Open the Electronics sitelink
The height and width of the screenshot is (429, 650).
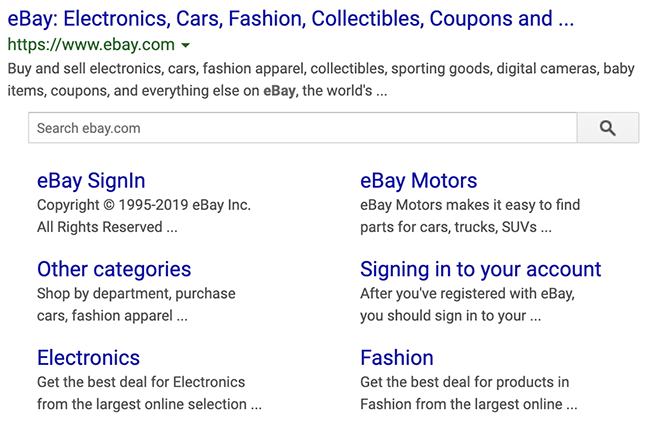point(88,357)
